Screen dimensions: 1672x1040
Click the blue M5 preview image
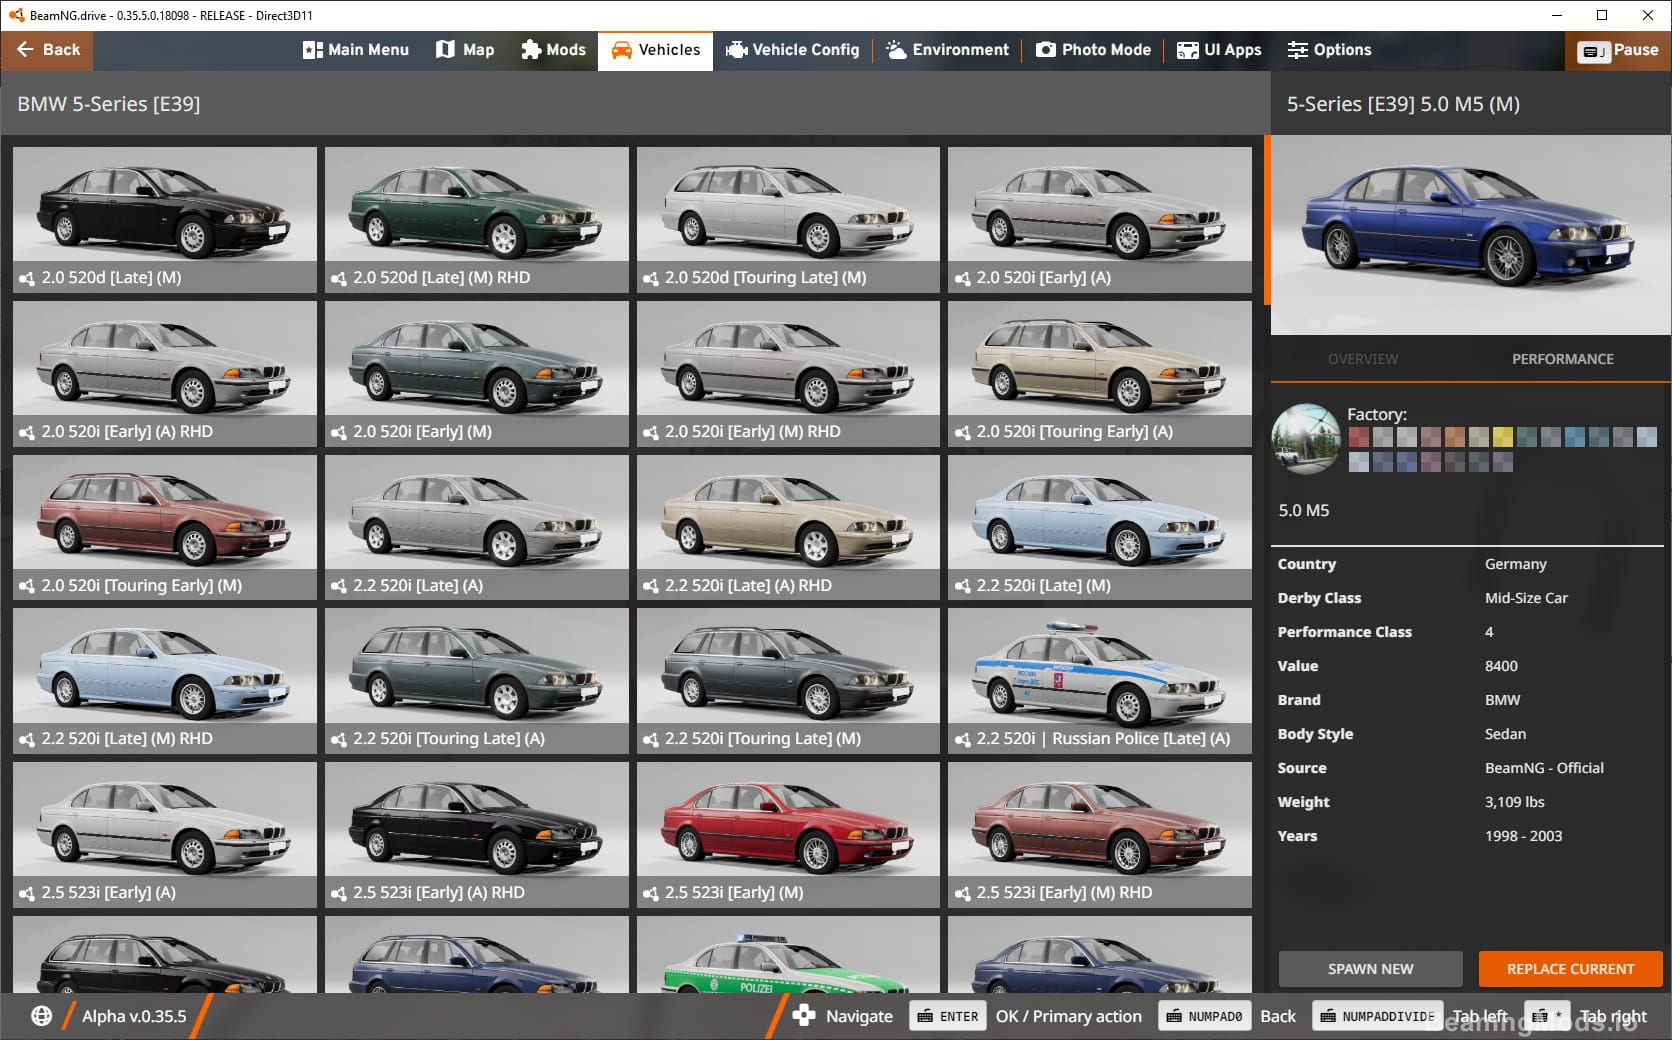pyautogui.click(x=1470, y=235)
